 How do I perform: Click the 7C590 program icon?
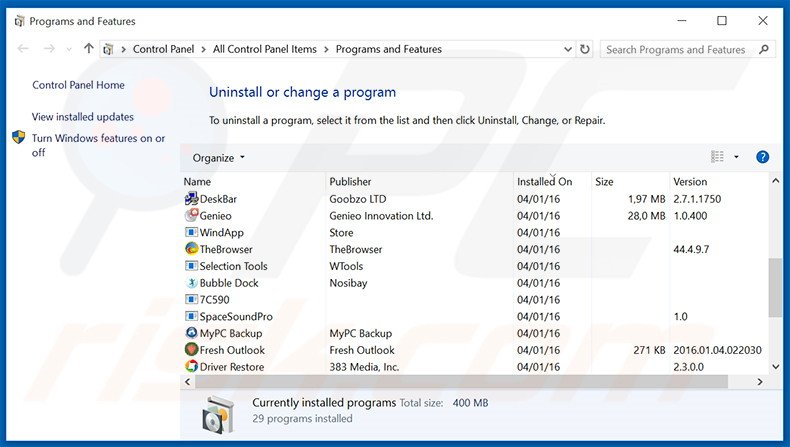coord(191,299)
